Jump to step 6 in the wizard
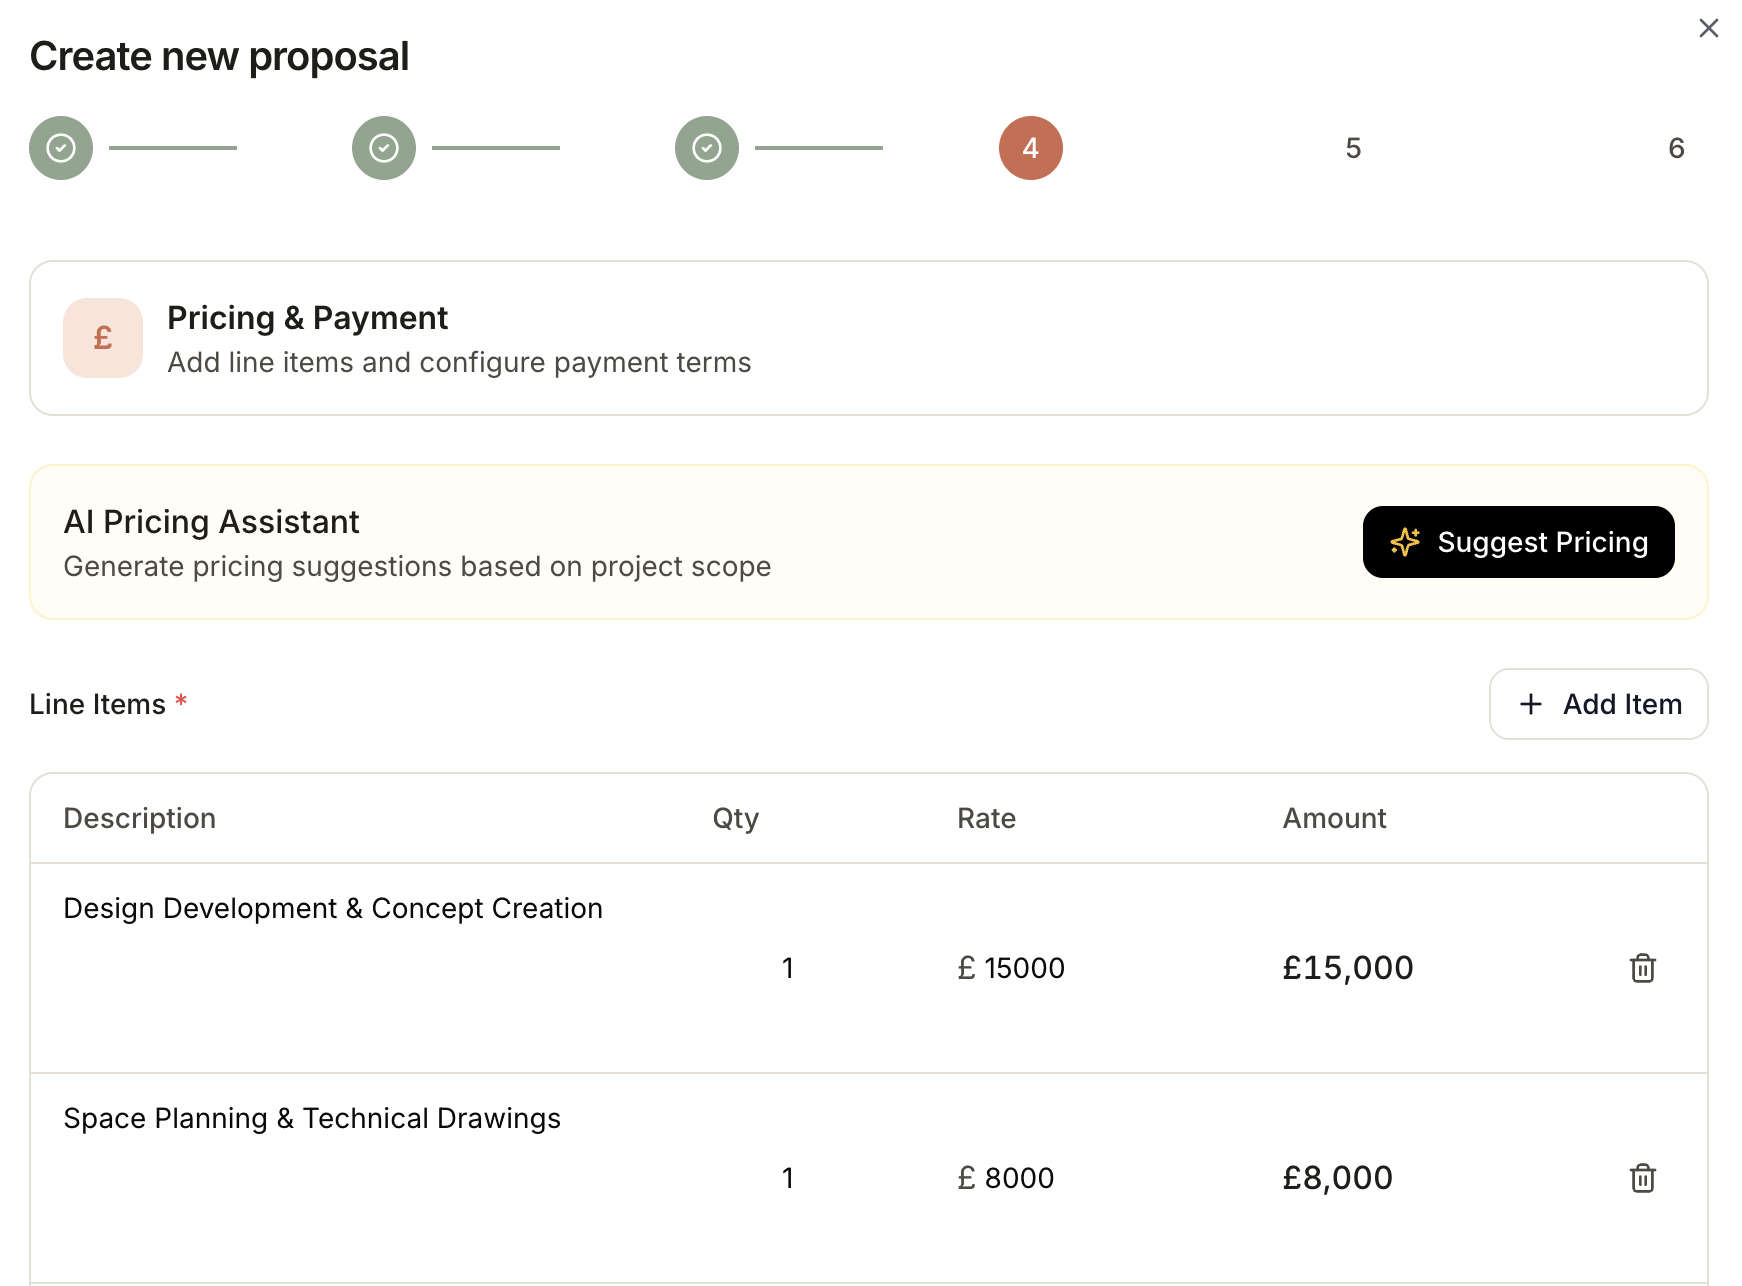This screenshot has width=1742, height=1286. coord(1676,147)
